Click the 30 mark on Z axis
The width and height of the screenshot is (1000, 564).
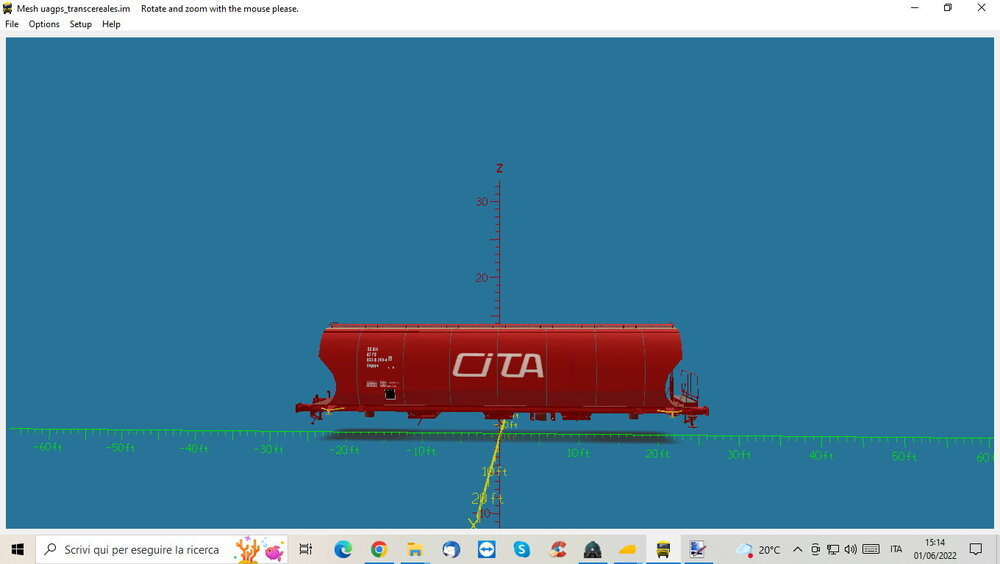(482, 202)
